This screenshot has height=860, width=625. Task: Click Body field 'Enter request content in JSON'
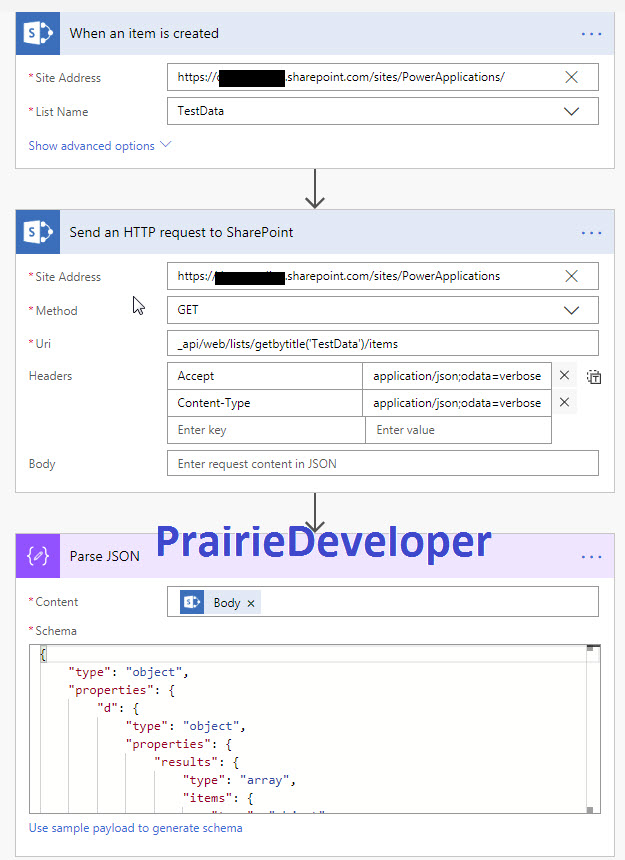383,464
